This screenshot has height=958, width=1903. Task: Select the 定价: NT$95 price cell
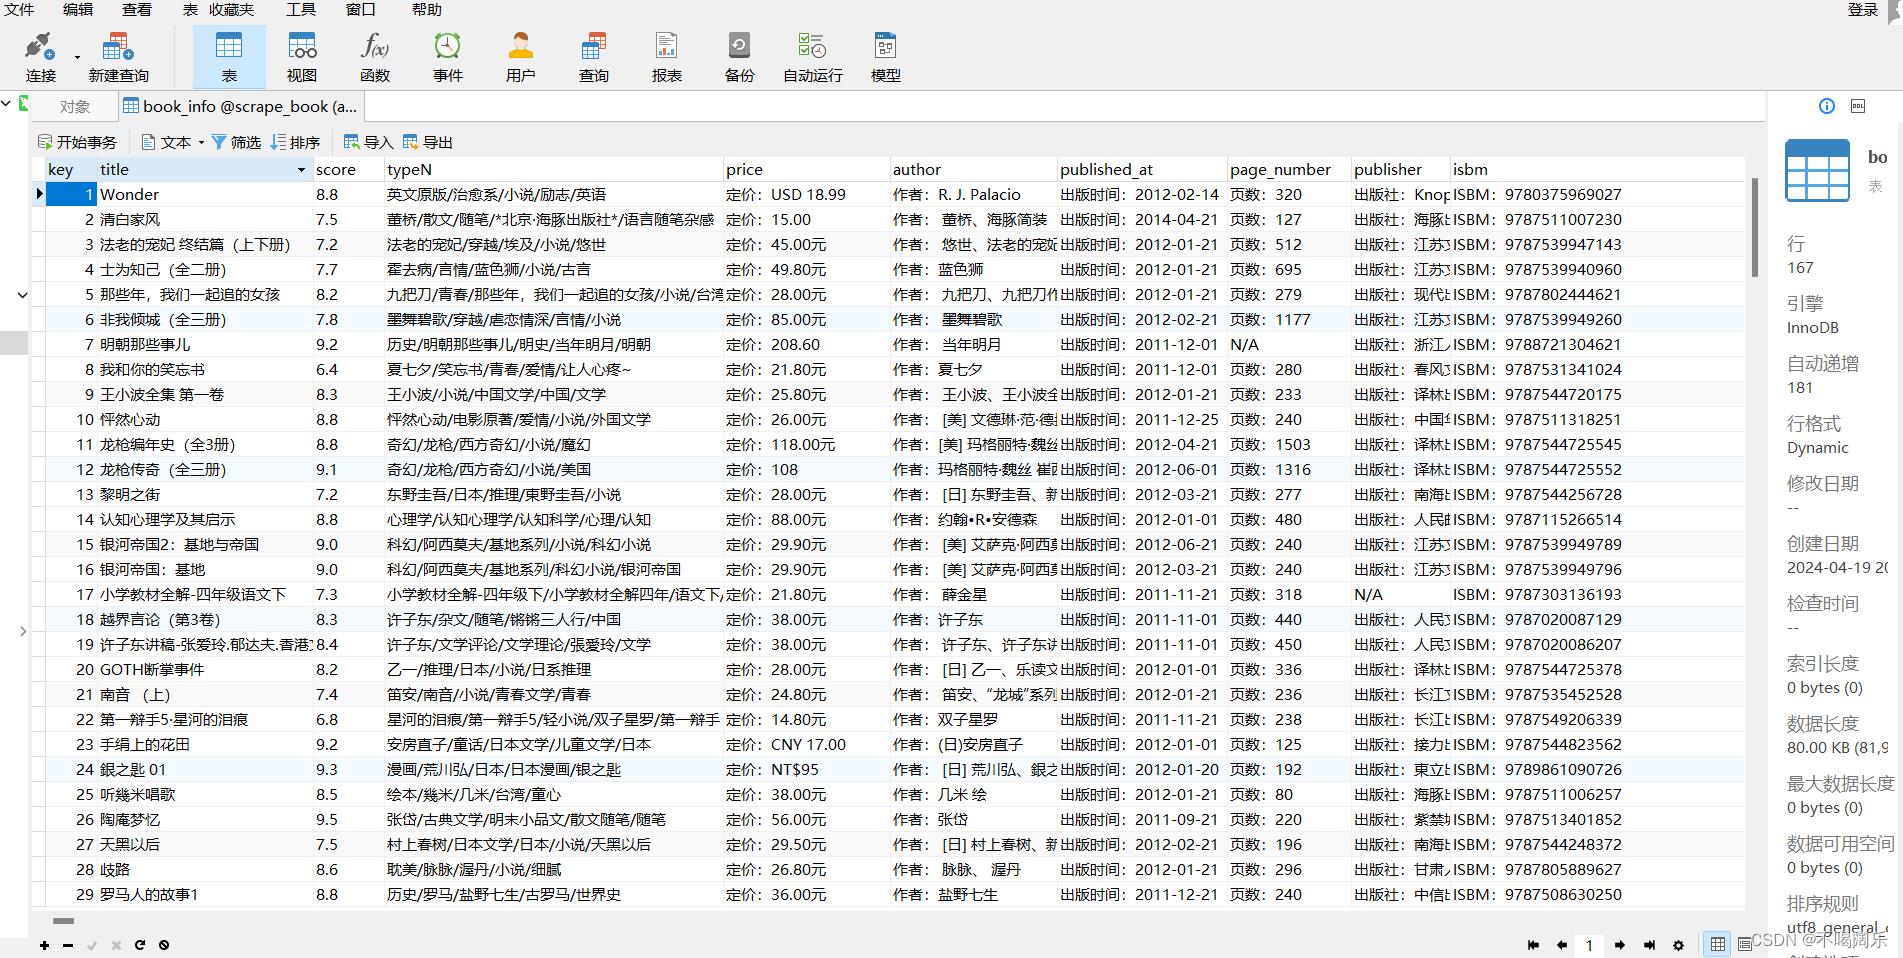coord(806,770)
